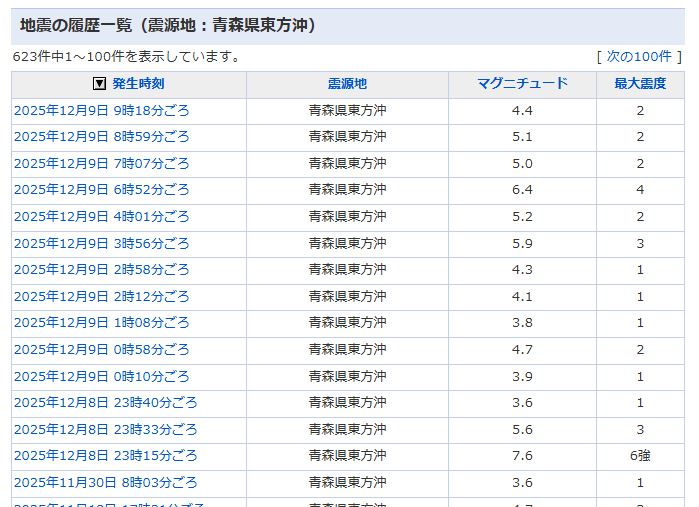
Task: Open the 2025年12月9日 0時58分ごろ earthquake entry
Action: click(x=101, y=350)
